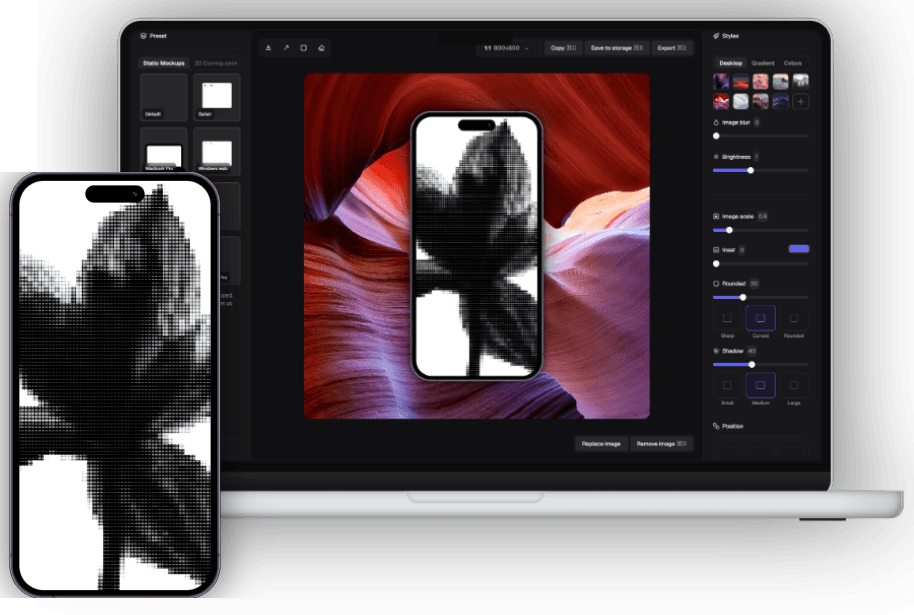Pick the dark background with red flowers
914x615 pixels.
point(761,101)
